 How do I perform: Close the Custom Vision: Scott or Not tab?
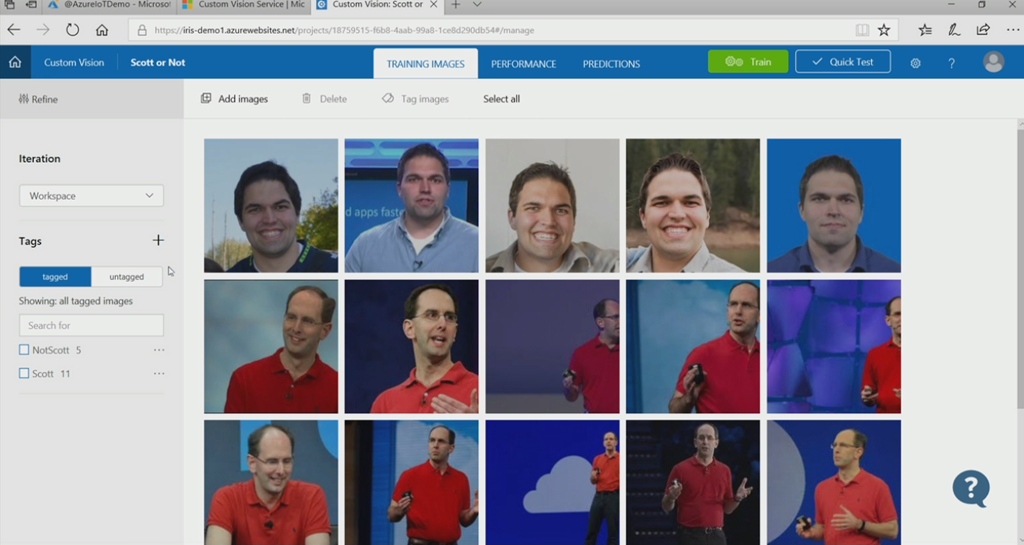[x=434, y=5]
